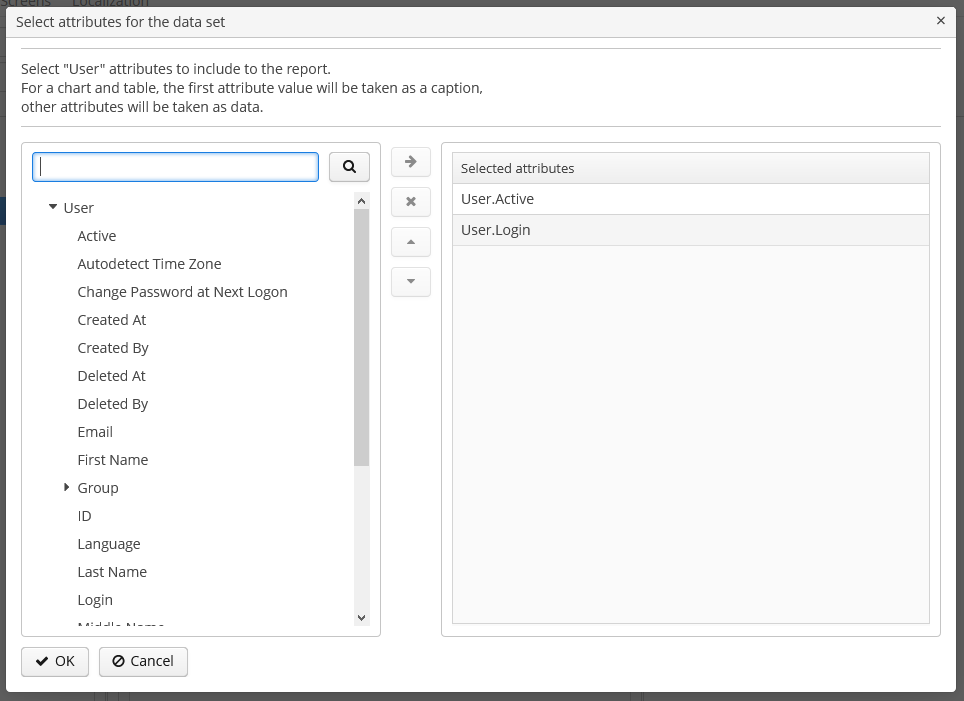Move attribute right using arrow icon
964x701 pixels.
(x=410, y=161)
